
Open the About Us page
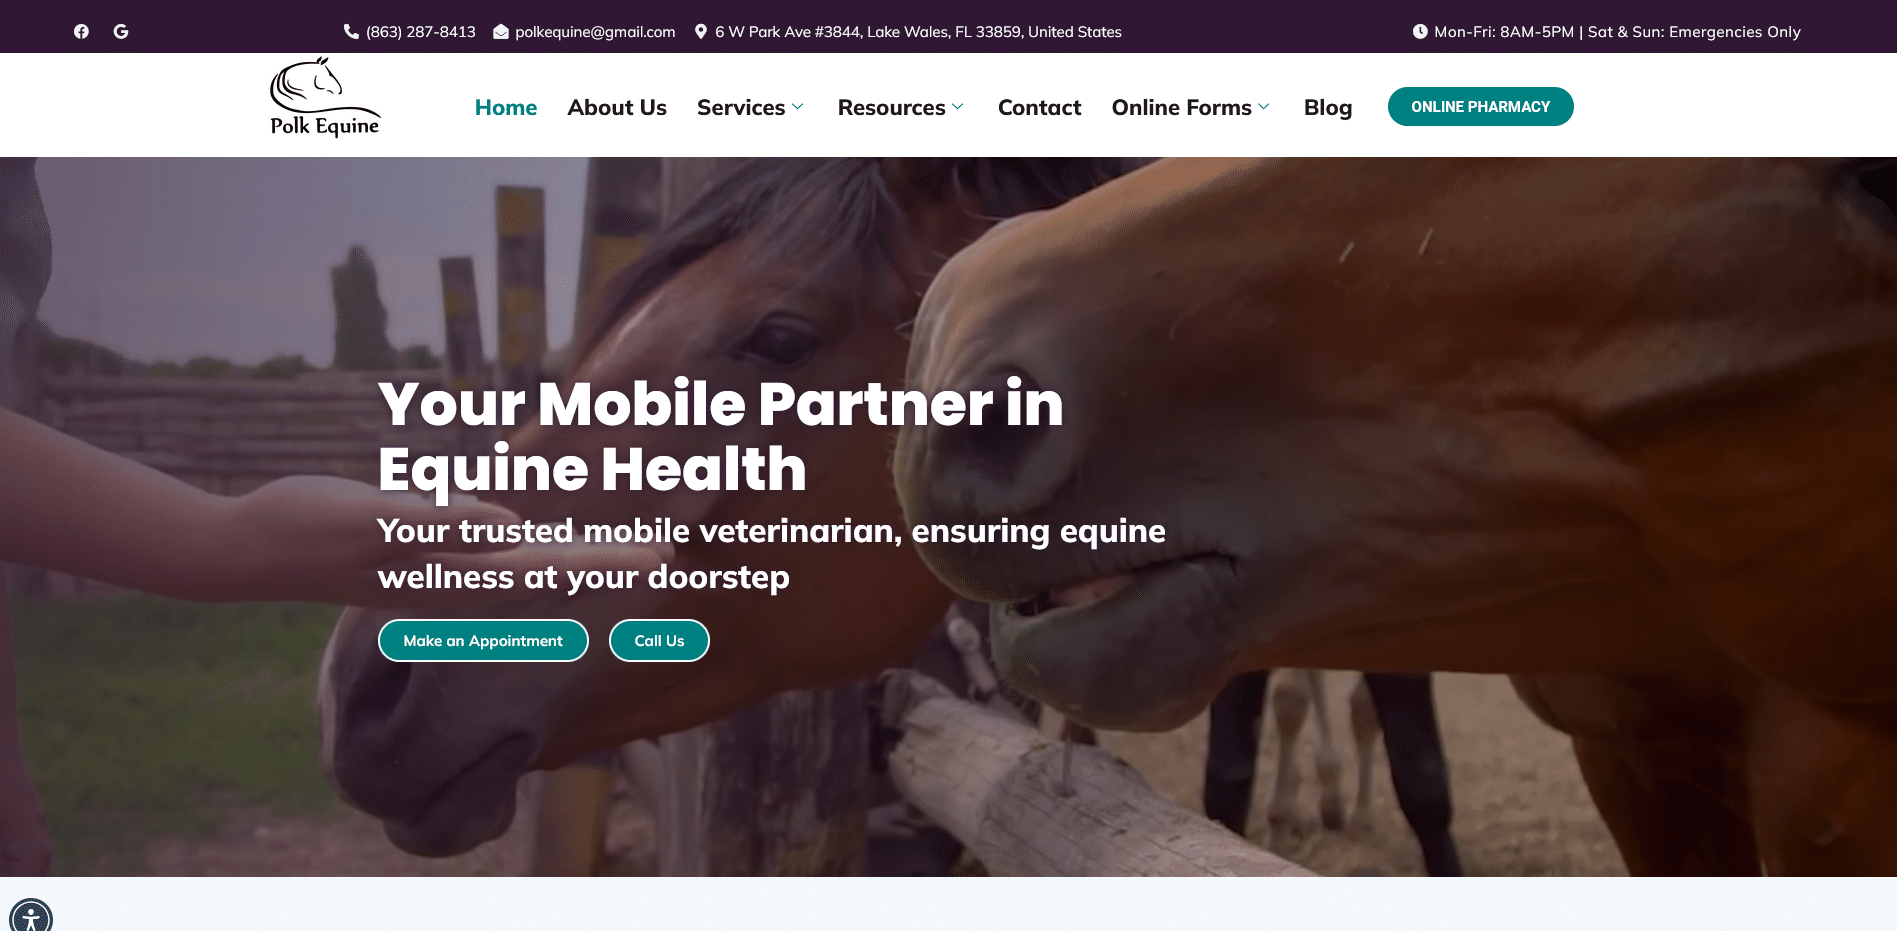pos(617,107)
